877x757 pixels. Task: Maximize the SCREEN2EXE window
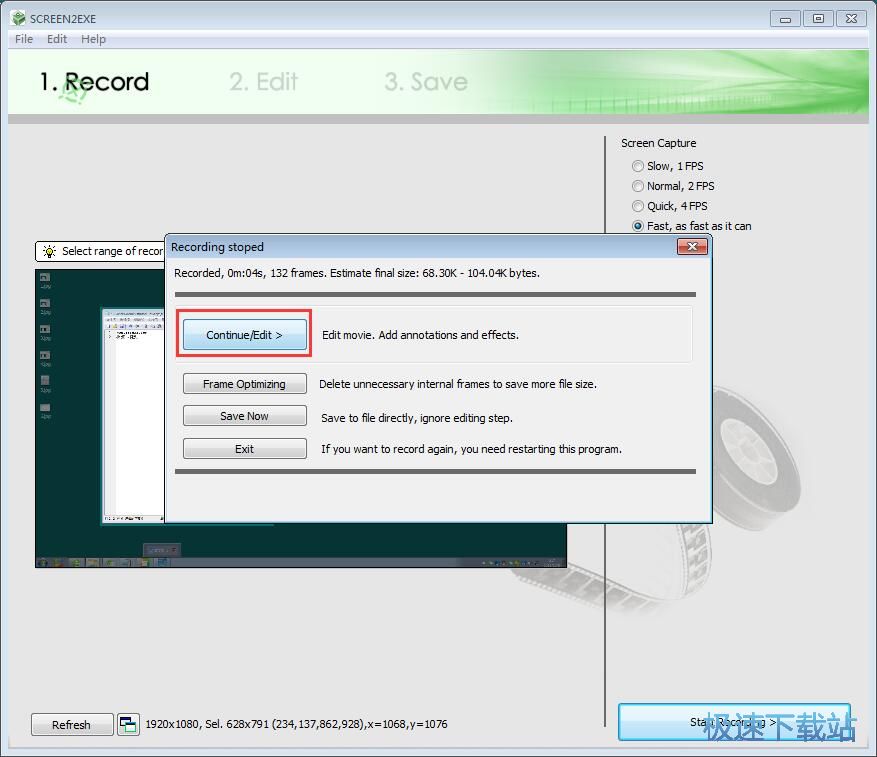click(818, 19)
